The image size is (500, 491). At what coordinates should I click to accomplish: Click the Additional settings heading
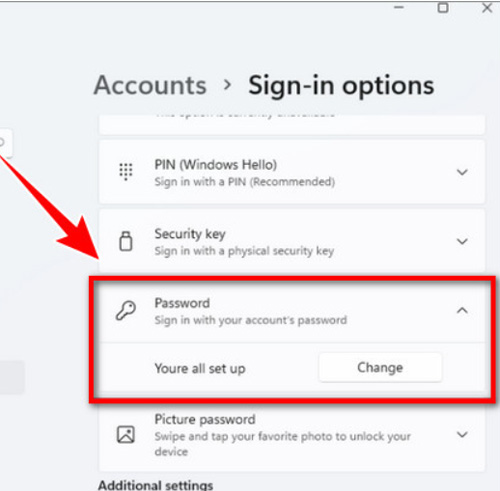pyautogui.click(x=156, y=485)
